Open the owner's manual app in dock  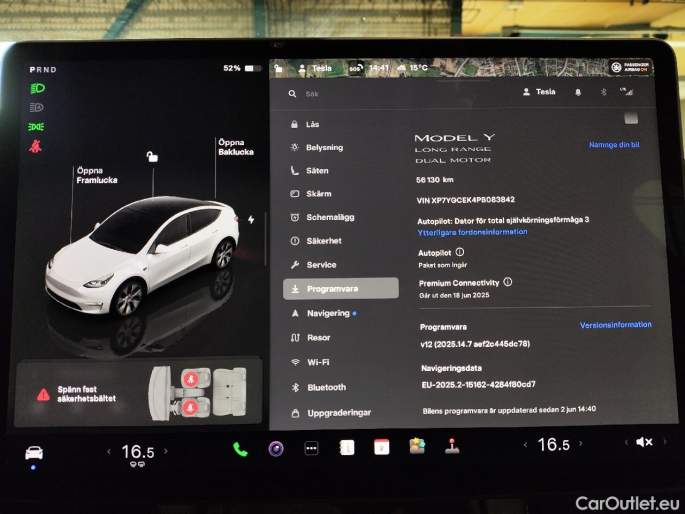click(347, 448)
